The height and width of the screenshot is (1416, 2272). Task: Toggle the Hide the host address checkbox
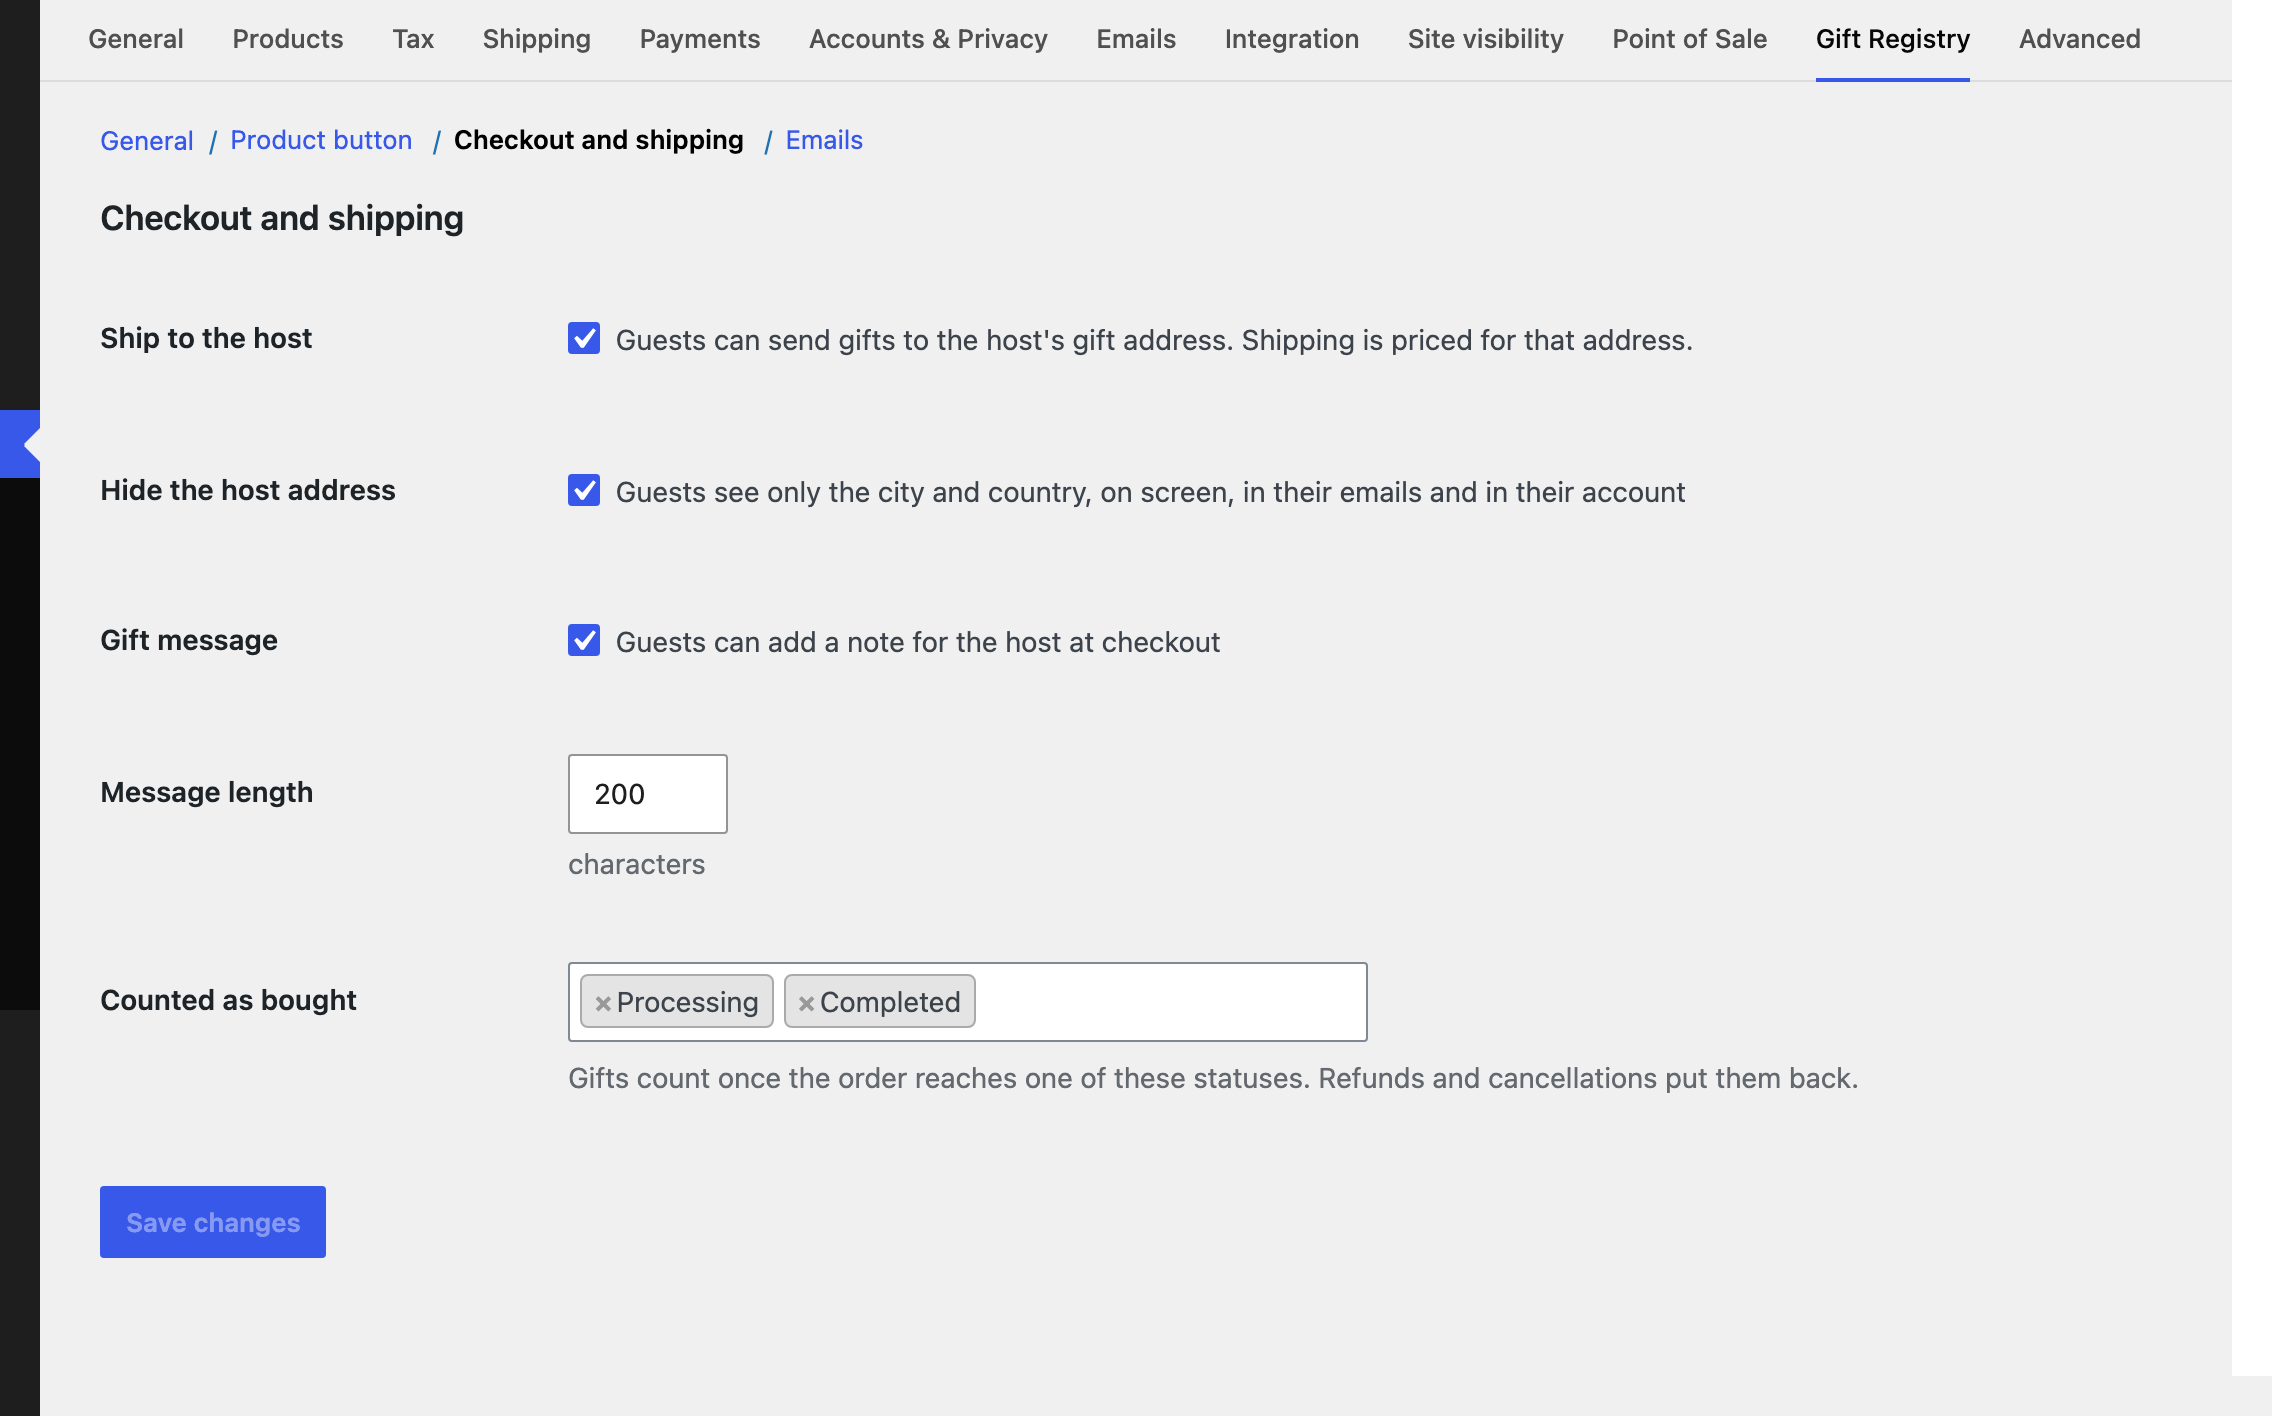(x=584, y=490)
